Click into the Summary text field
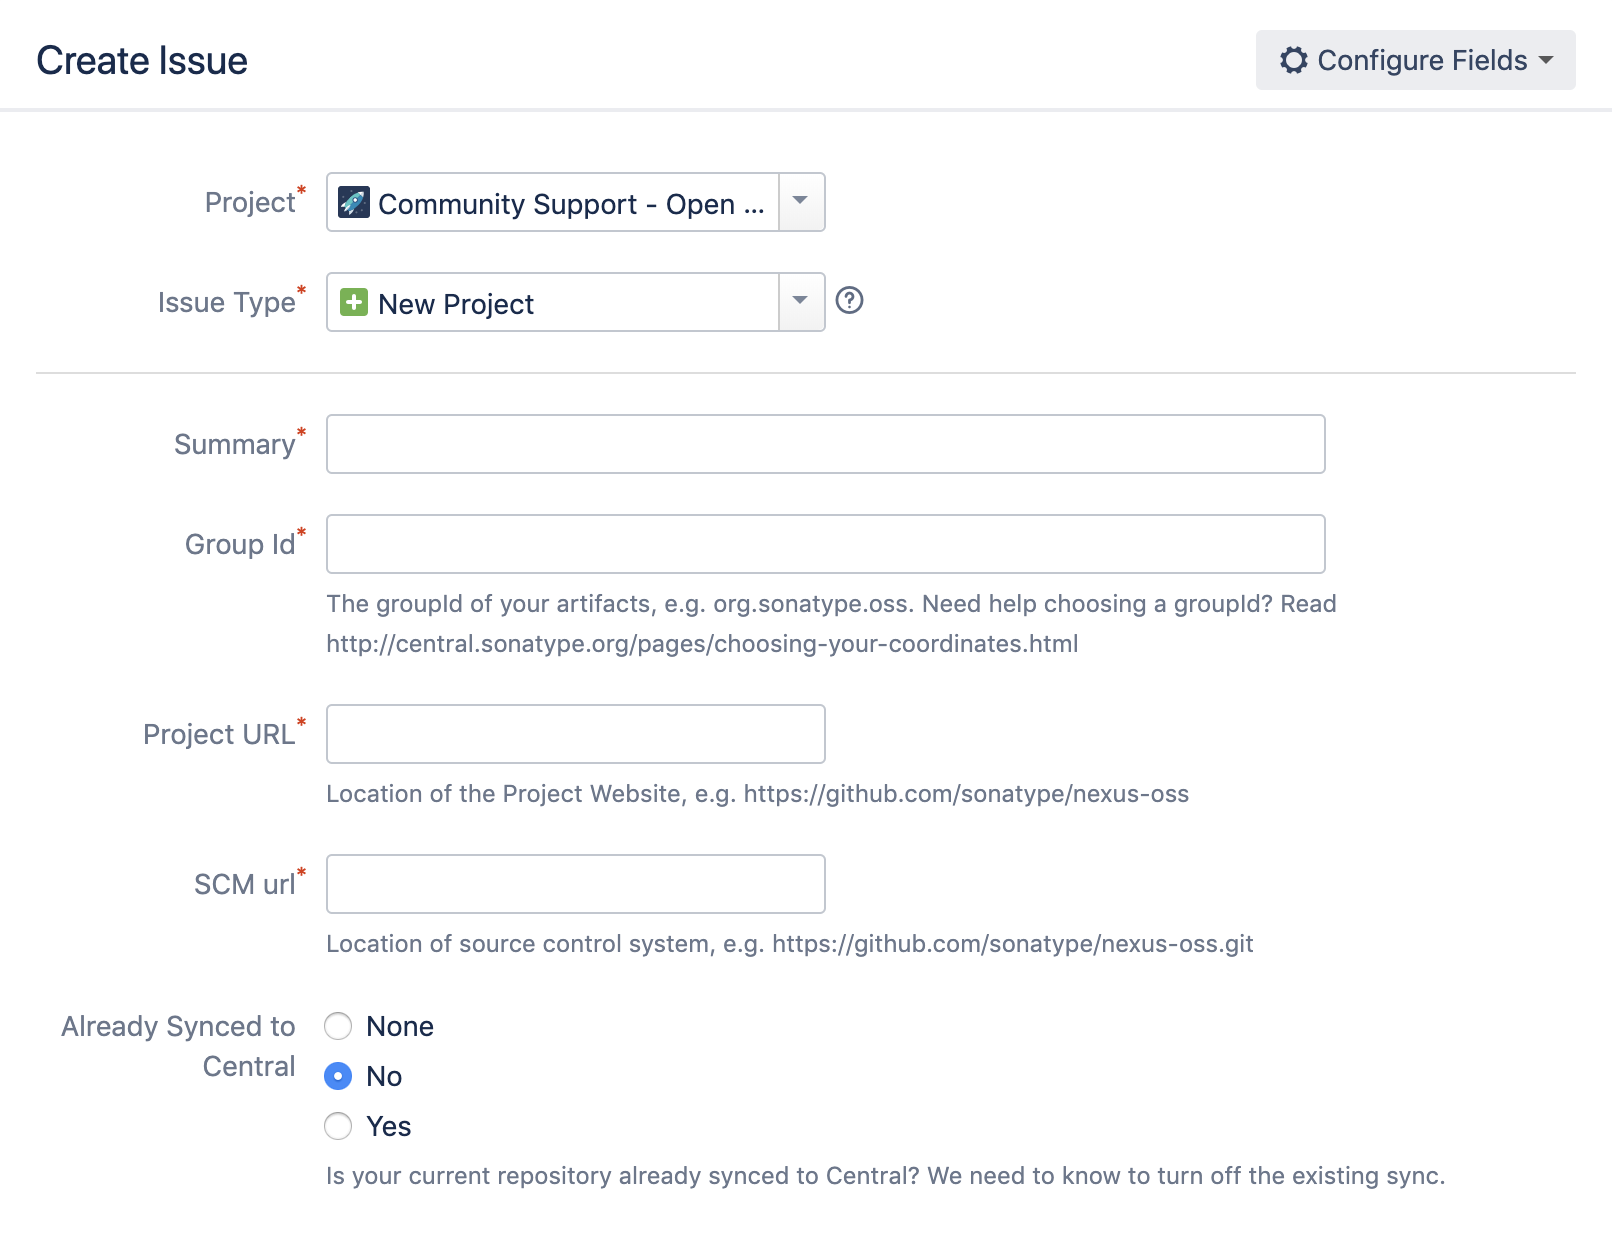Screen dimensions: 1612x1234 click(x=825, y=444)
